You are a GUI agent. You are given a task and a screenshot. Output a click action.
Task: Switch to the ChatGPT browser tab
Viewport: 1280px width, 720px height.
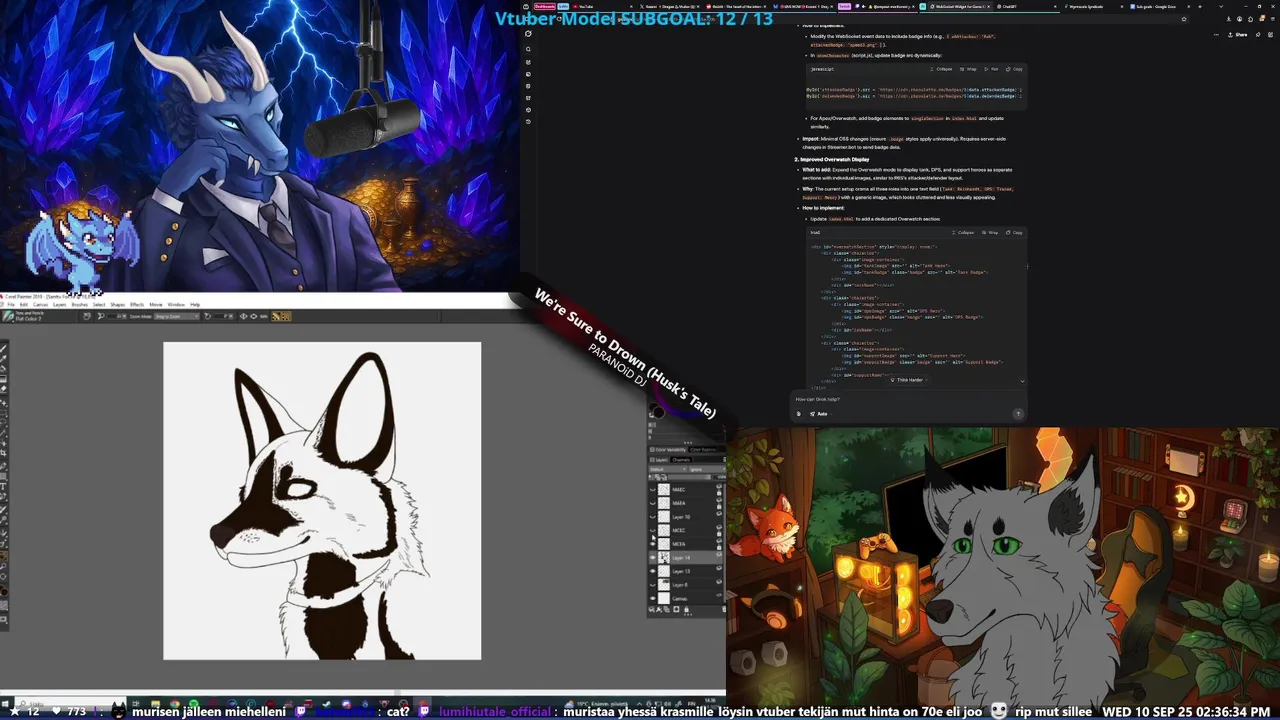tap(1011, 7)
